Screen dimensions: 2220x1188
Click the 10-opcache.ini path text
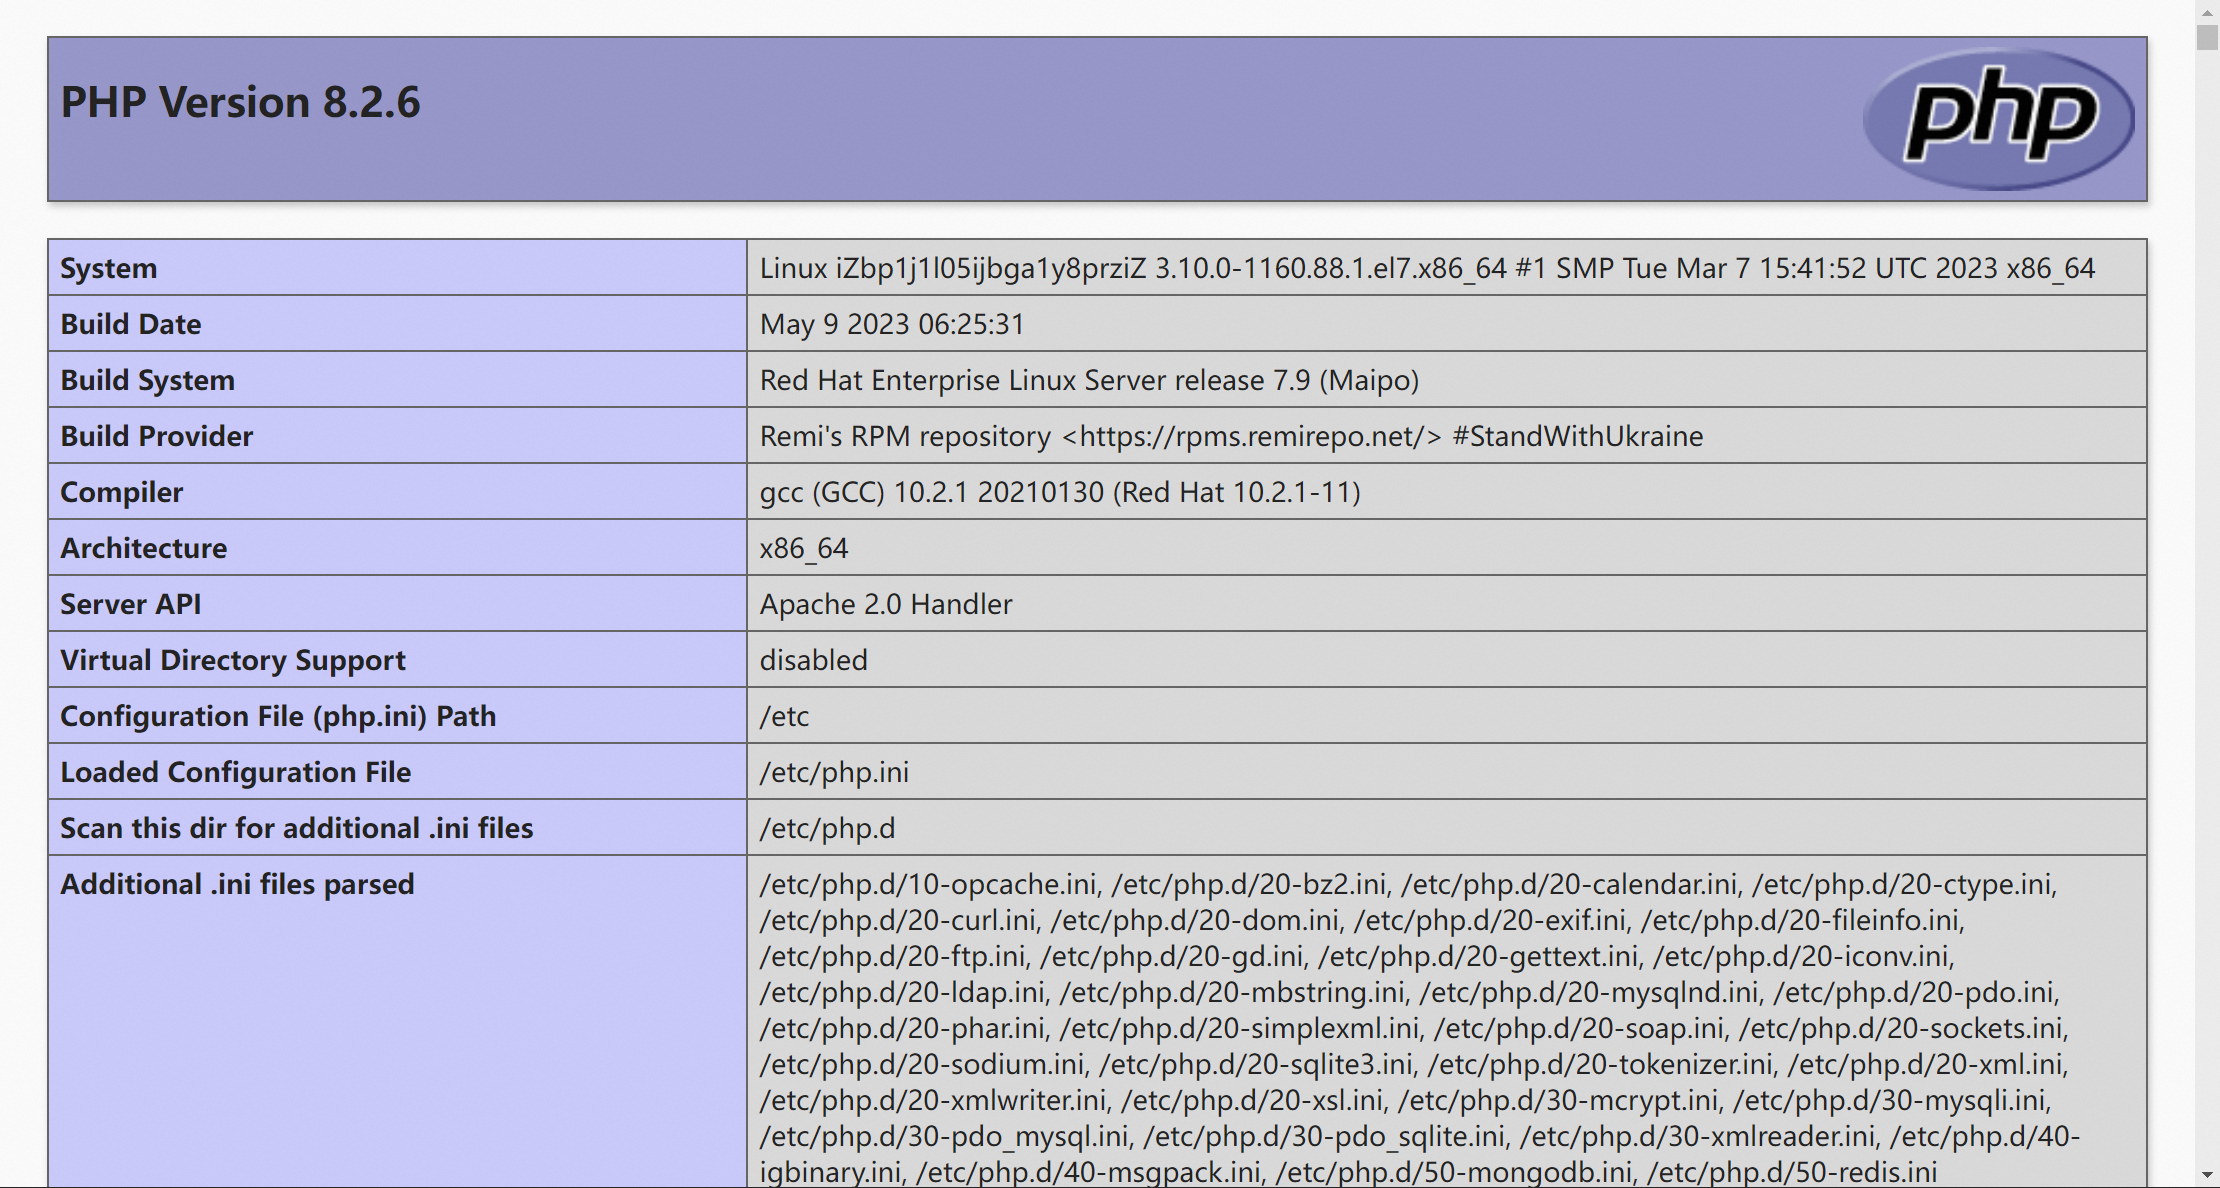pos(928,884)
